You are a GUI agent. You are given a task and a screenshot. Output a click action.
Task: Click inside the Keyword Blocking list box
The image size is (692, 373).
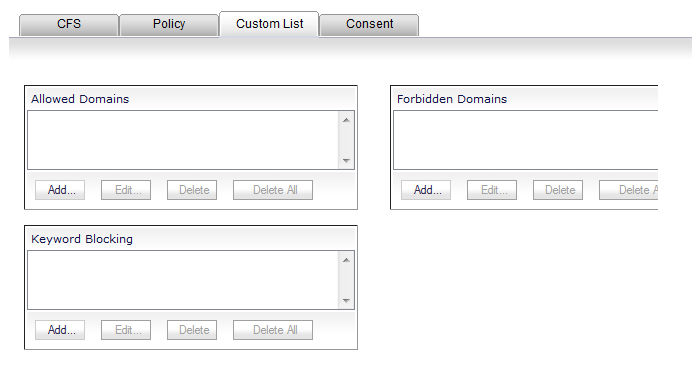[183, 280]
